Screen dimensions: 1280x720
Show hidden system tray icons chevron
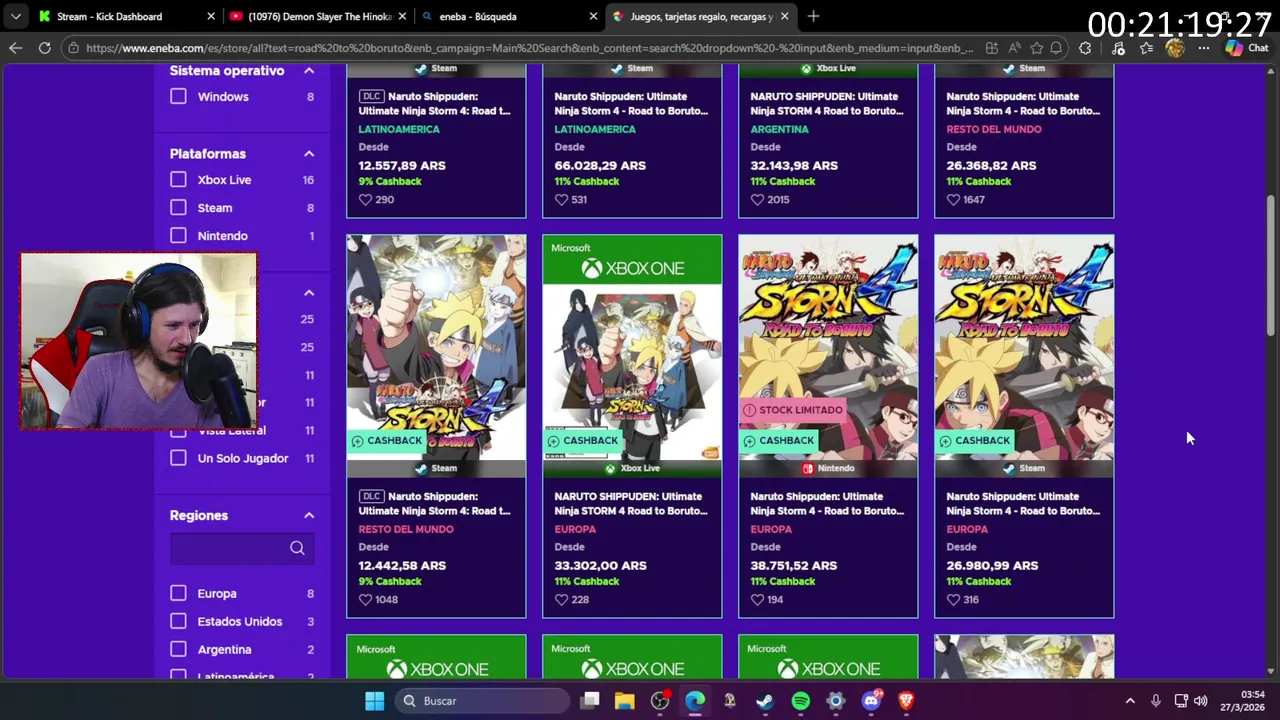click(1130, 701)
